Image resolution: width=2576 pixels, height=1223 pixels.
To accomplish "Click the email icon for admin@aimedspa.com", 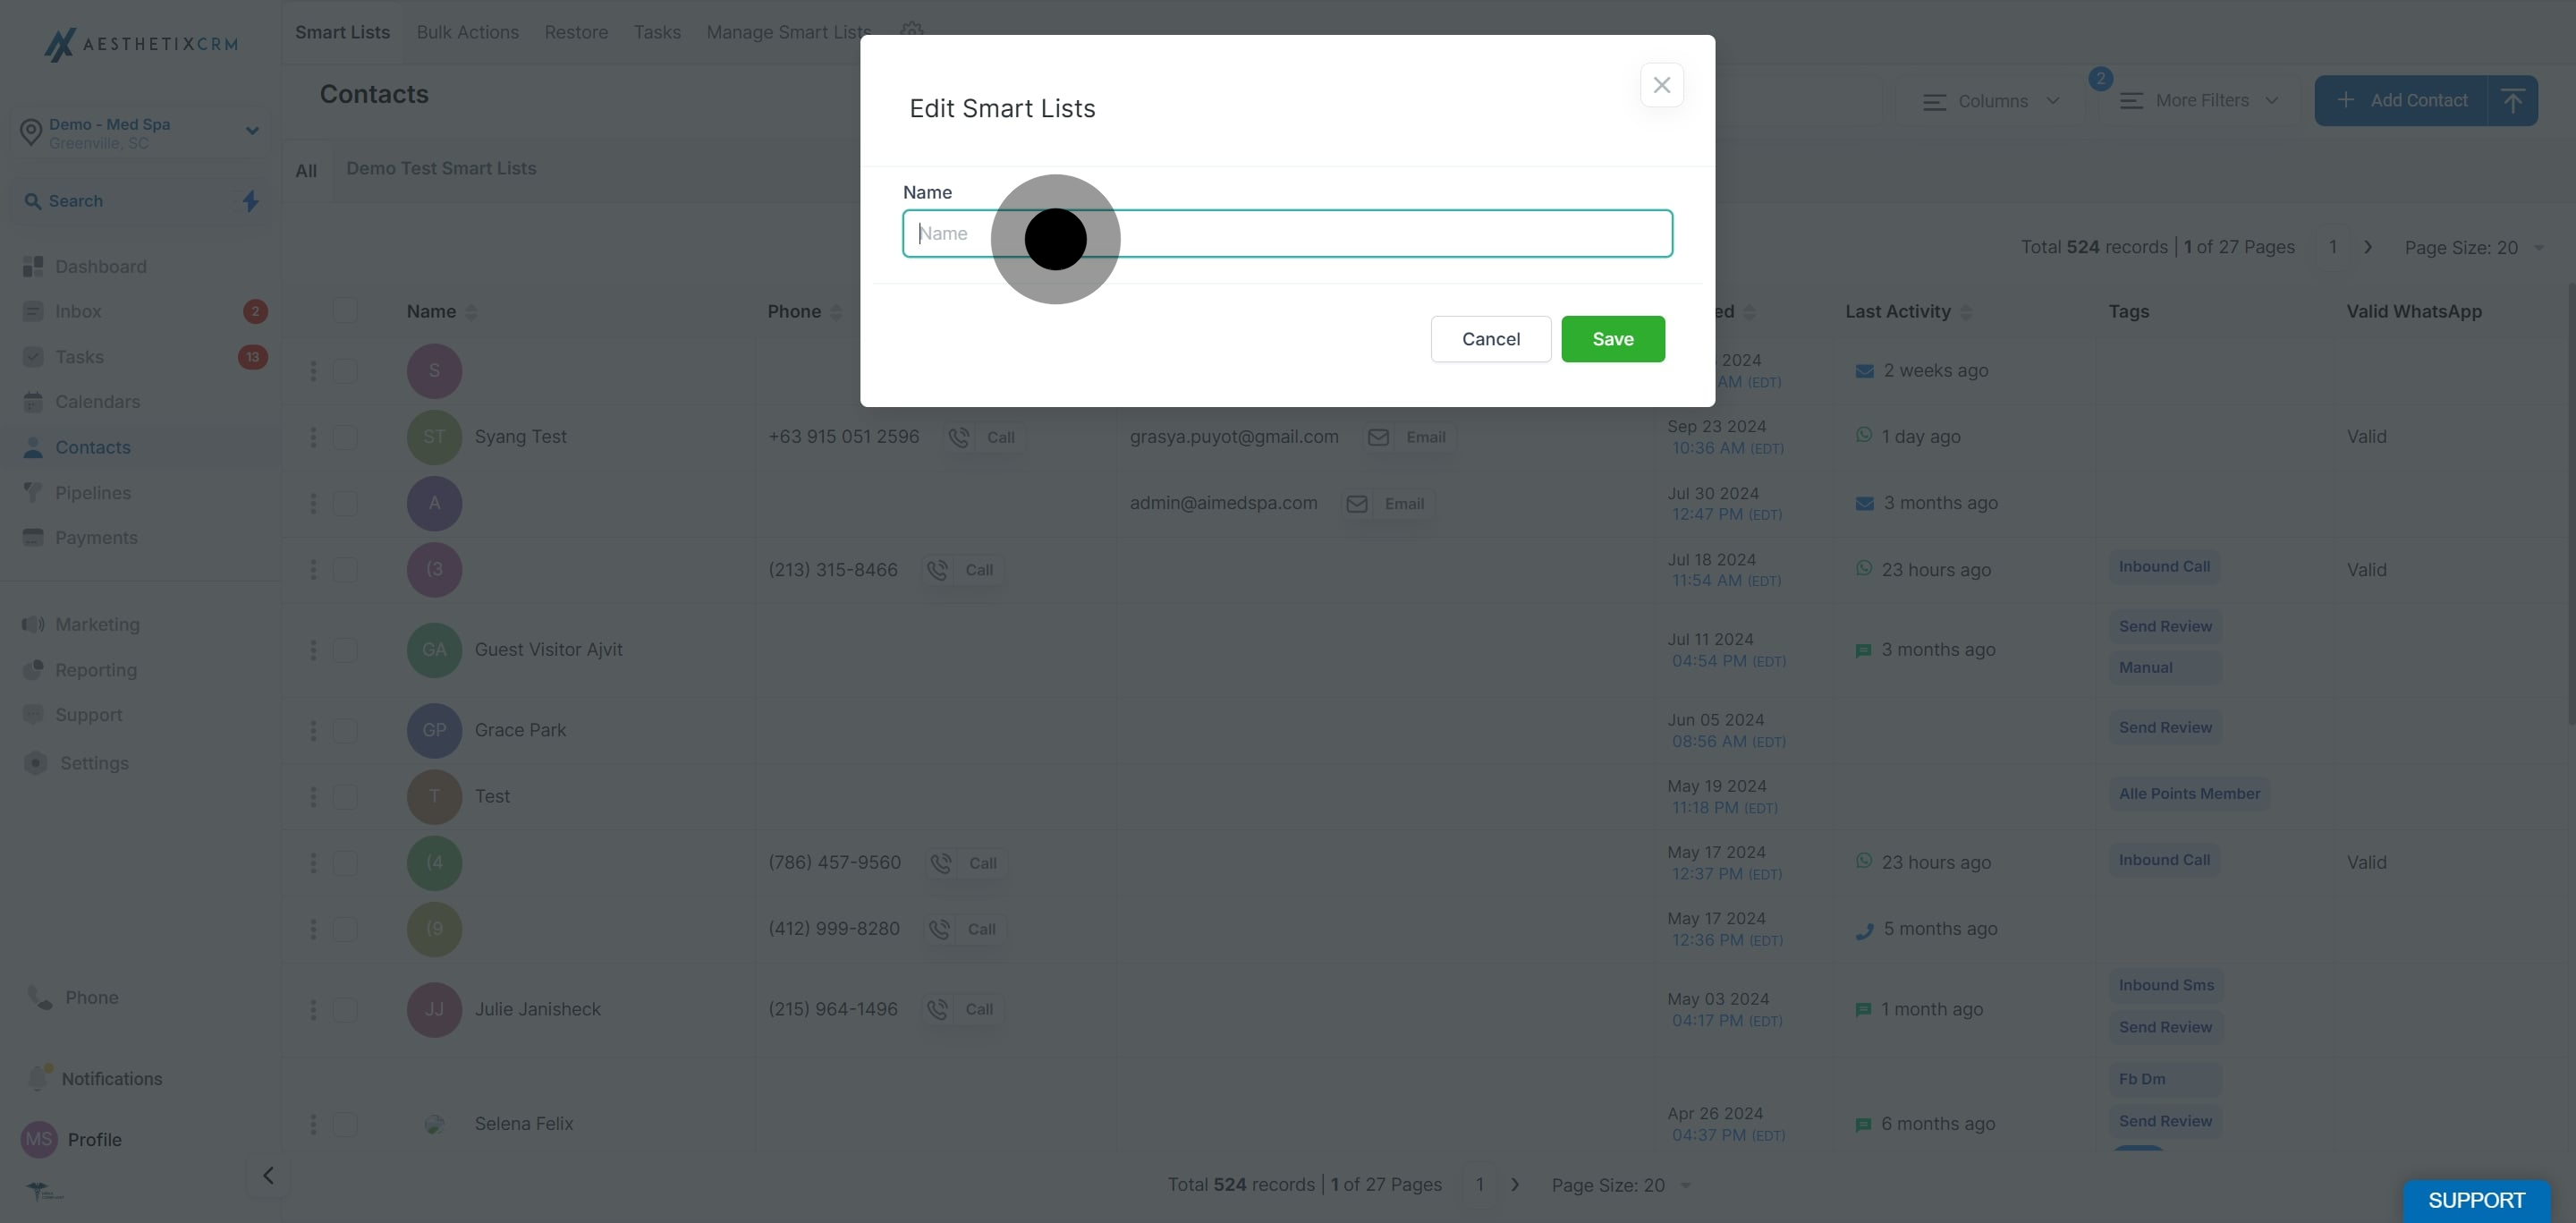I will point(1356,504).
